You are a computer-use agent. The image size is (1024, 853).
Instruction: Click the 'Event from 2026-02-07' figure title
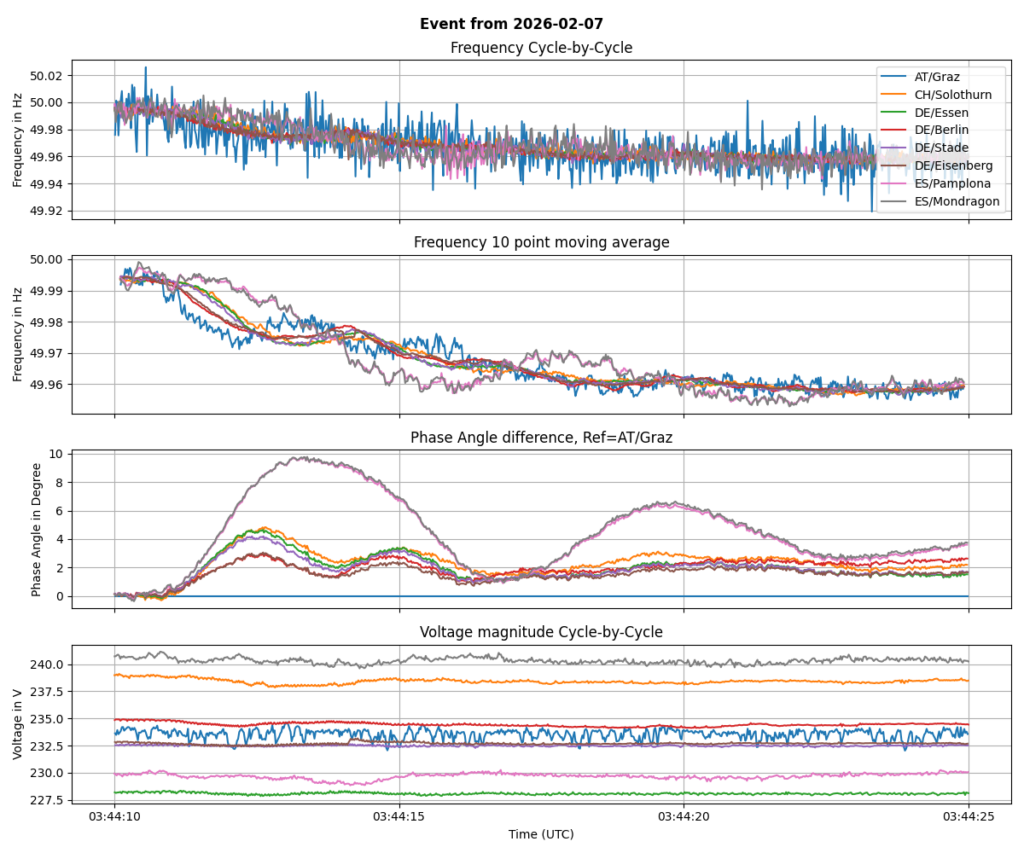[x=512, y=23]
